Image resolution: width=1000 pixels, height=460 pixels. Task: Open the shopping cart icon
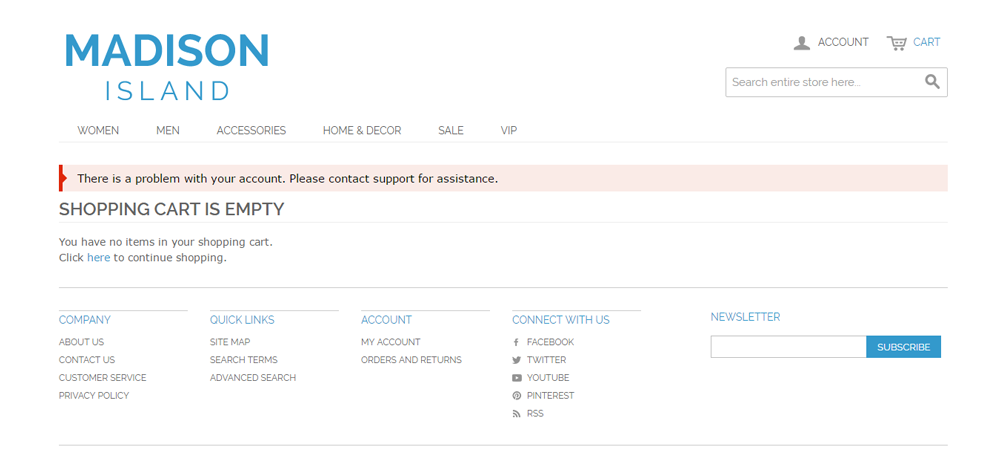[897, 43]
